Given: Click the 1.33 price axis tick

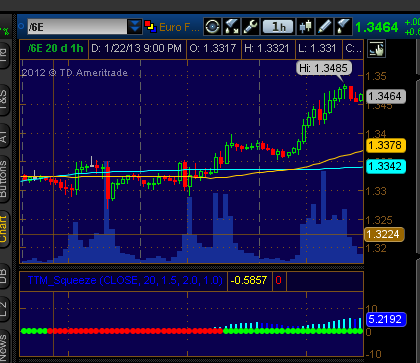Looking at the screenshot, I should (x=376, y=191).
